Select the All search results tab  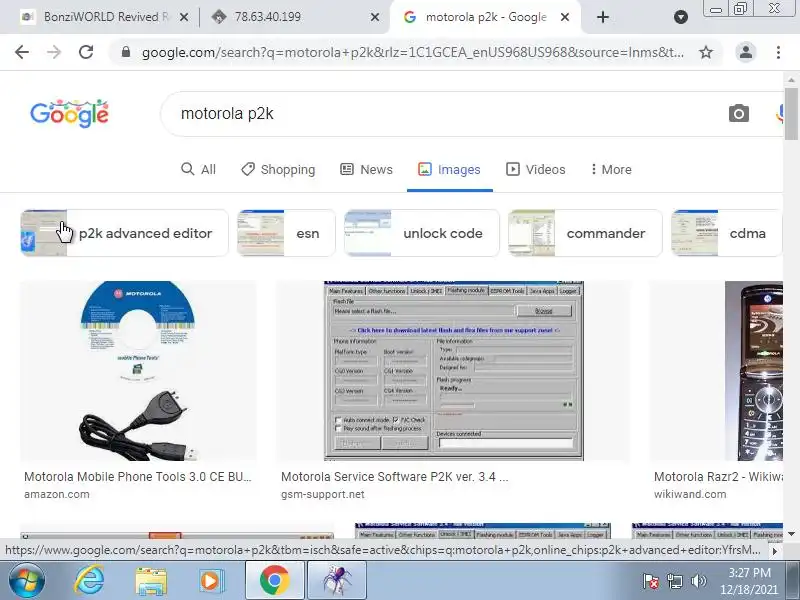pyautogui.click(x=198, y=169)
